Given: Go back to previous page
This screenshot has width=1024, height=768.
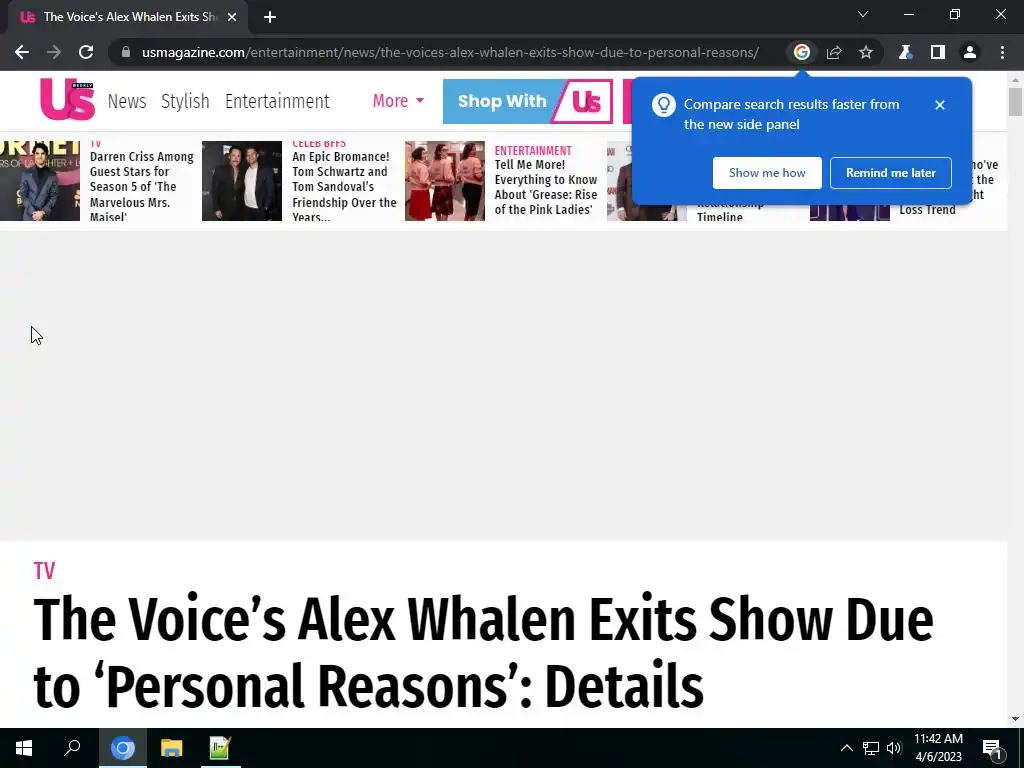Looking at the screenshot, I should pyautogui.click(x=22, y=52).
